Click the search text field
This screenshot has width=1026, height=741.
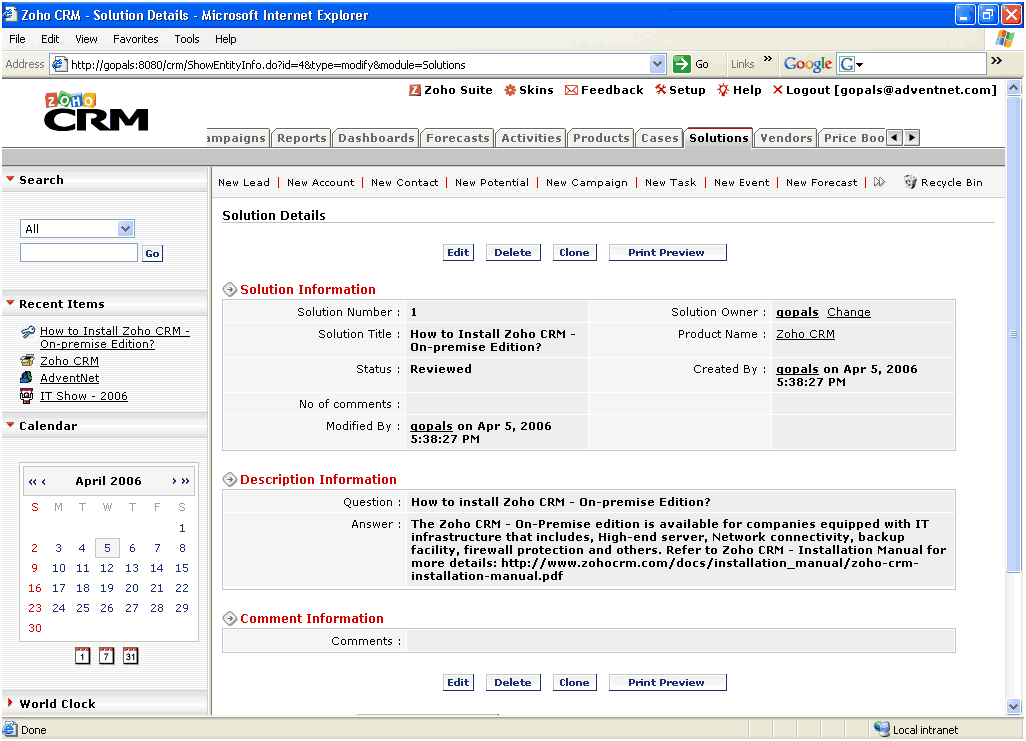point(79,253)
